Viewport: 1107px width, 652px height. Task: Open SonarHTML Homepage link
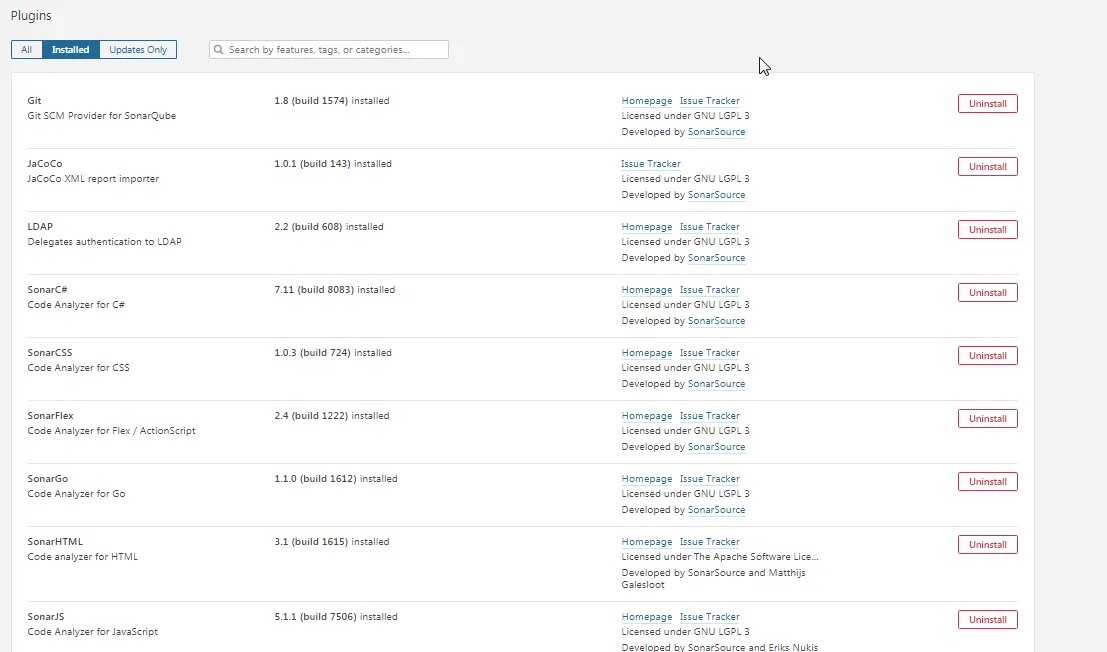click(x=647, y=542)
